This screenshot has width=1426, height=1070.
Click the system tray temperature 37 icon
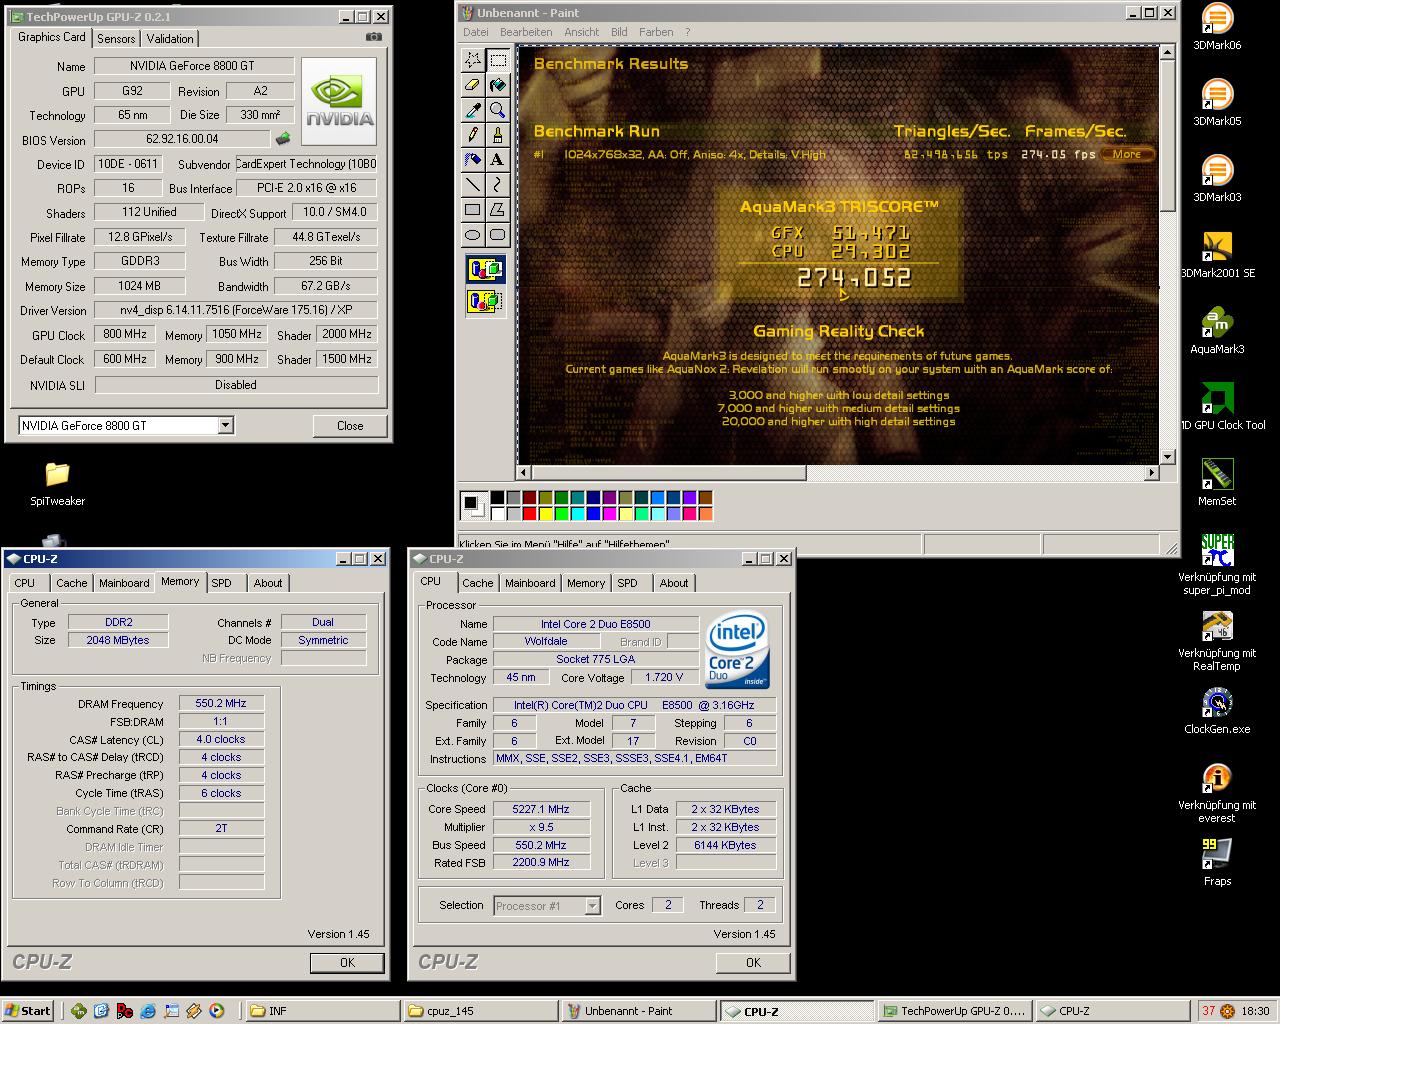point(1208,1011)
